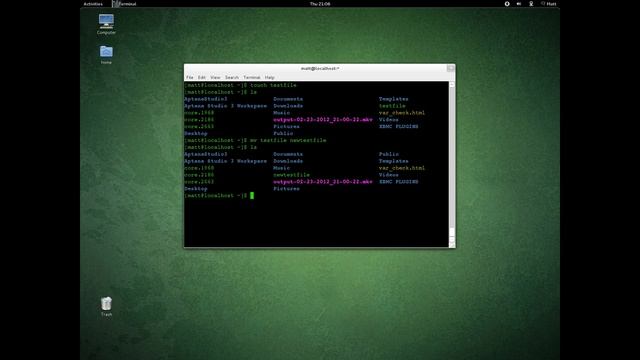The image size is (640, 360).
Task: Open the Terminal menu in menu bar
Action: coord(252,77)
